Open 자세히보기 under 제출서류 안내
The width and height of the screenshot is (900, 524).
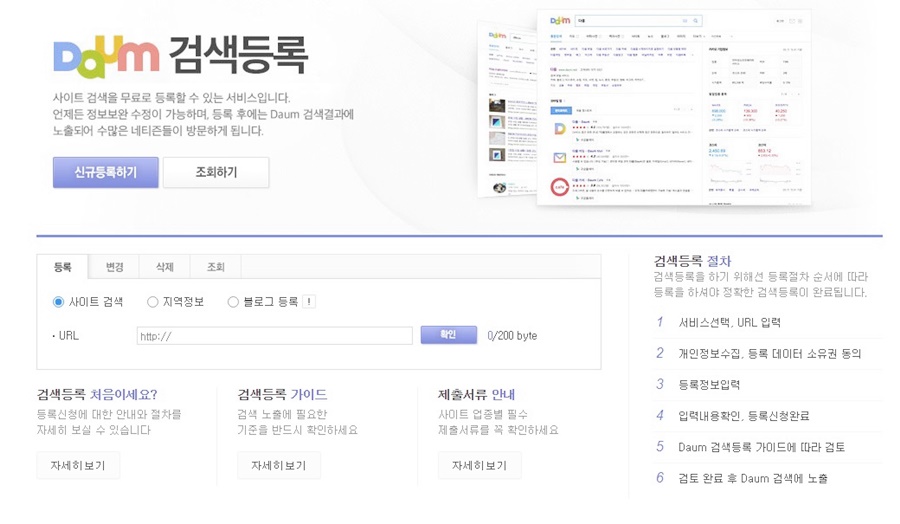[x=479, y=465]
